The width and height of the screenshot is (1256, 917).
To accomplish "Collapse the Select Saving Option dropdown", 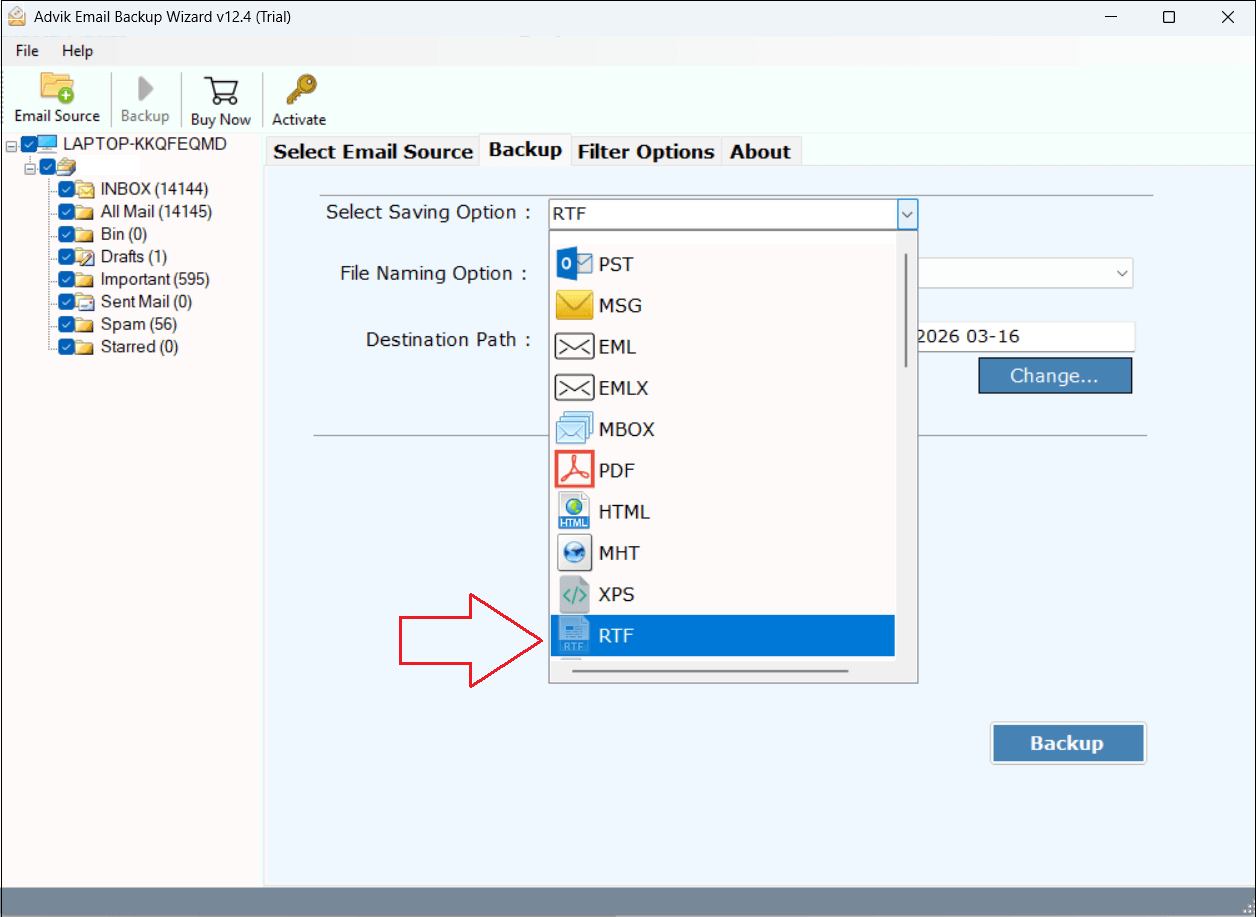I will click(x=906, y=213).
